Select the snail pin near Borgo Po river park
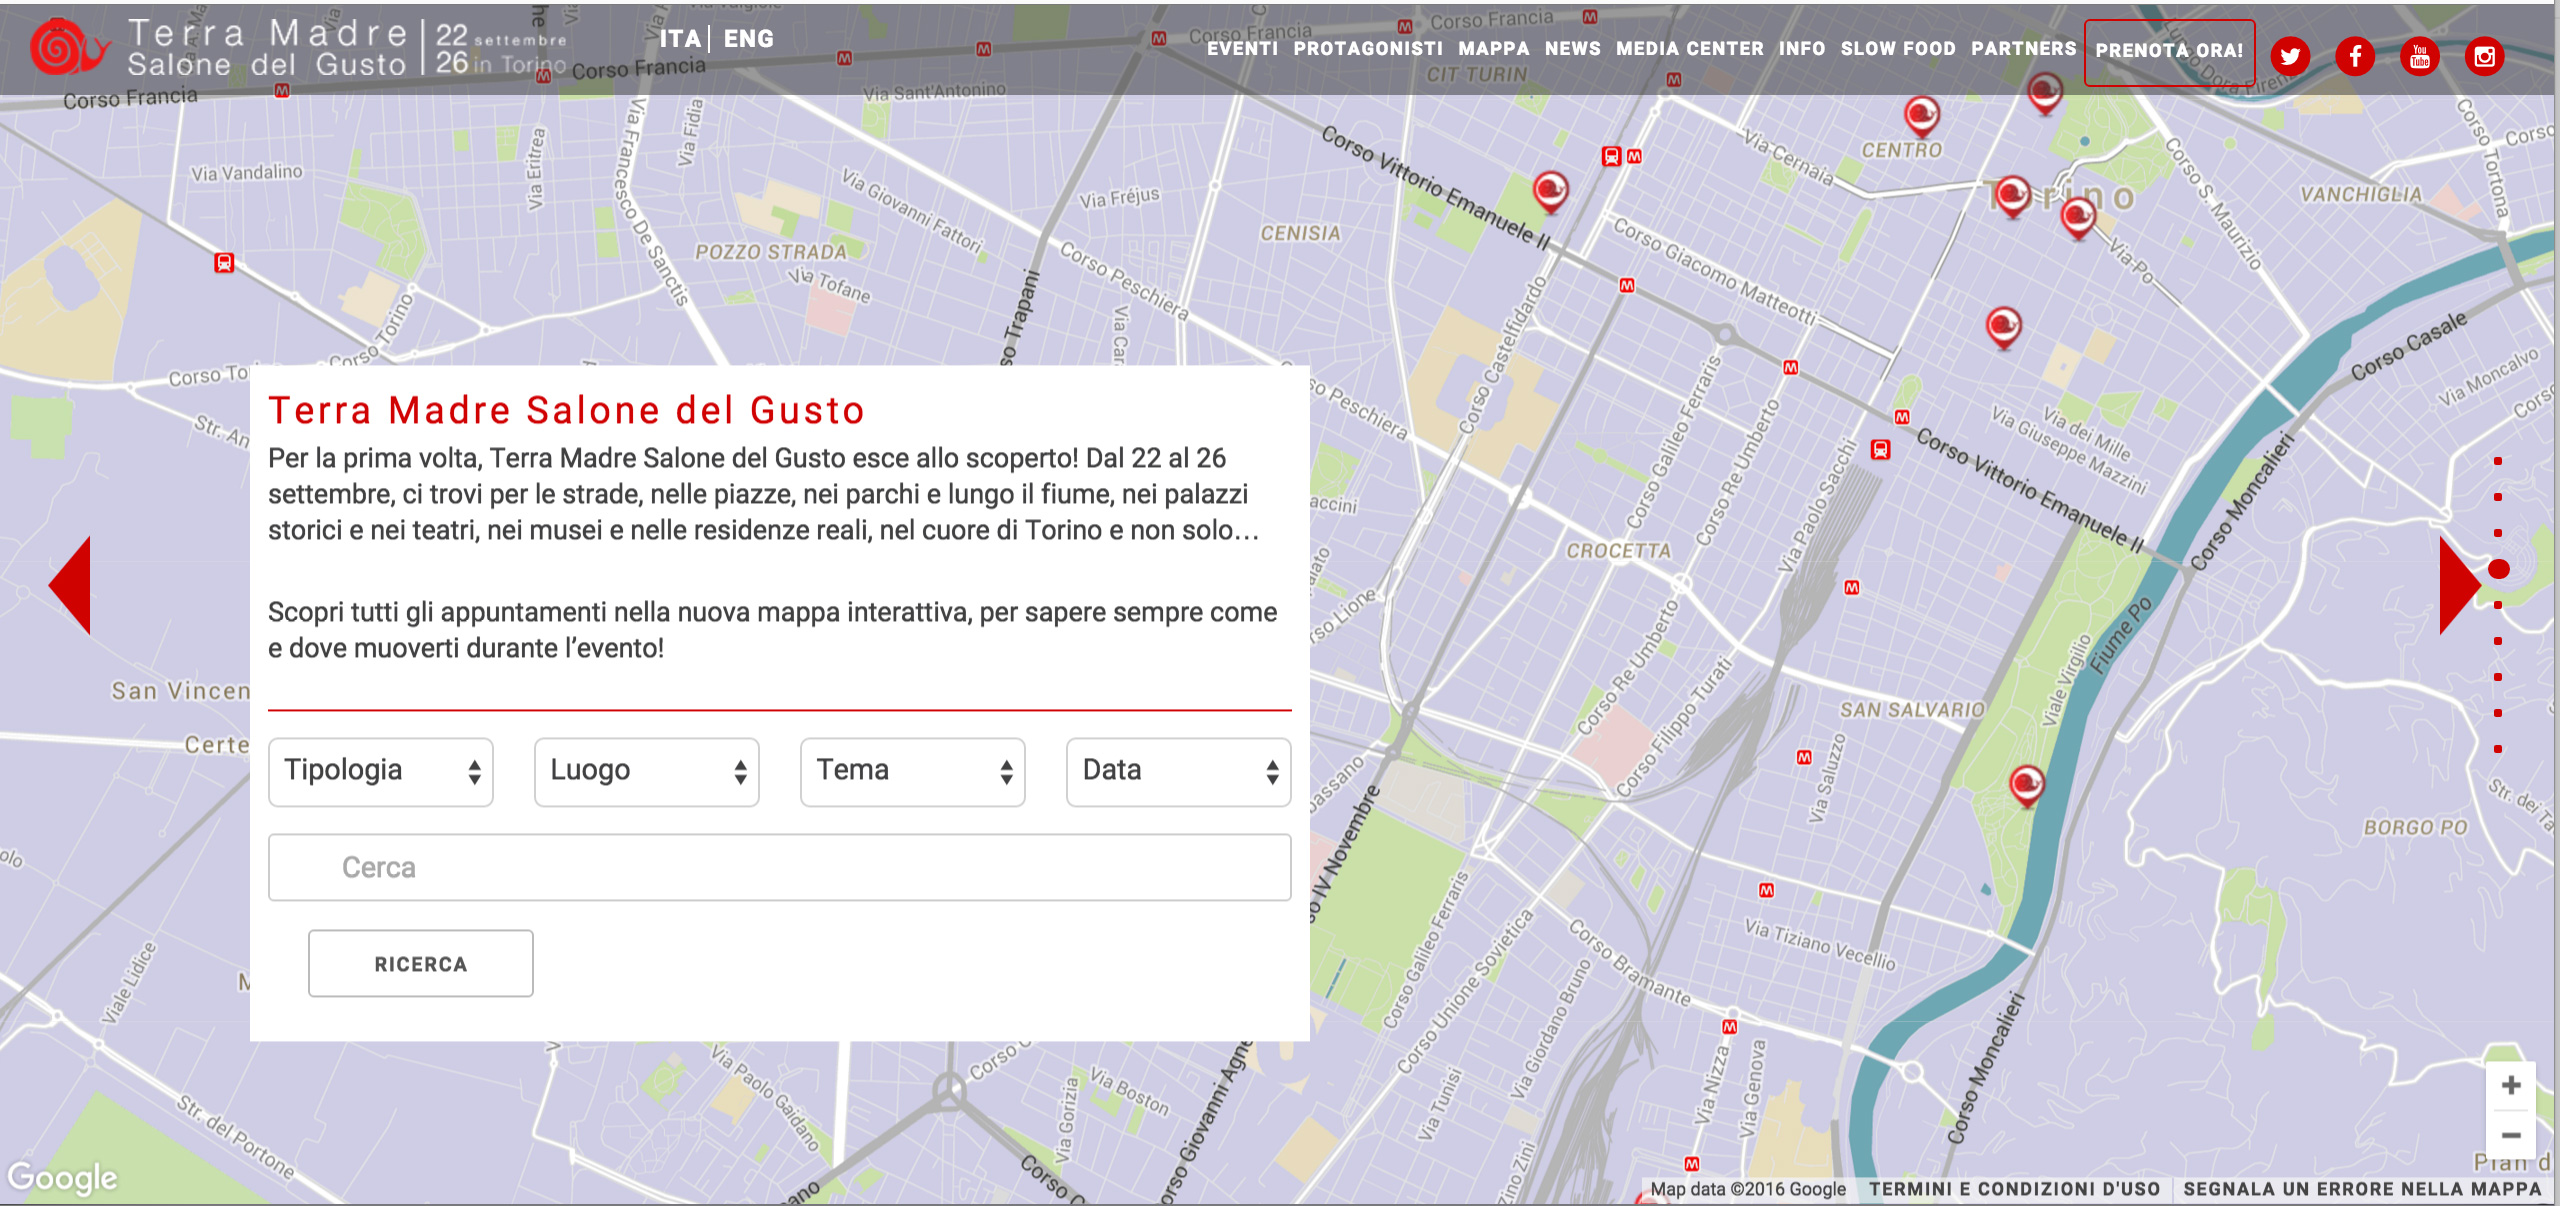The height and width of the screenshot is (1206, 2560). pos(2027,786)
